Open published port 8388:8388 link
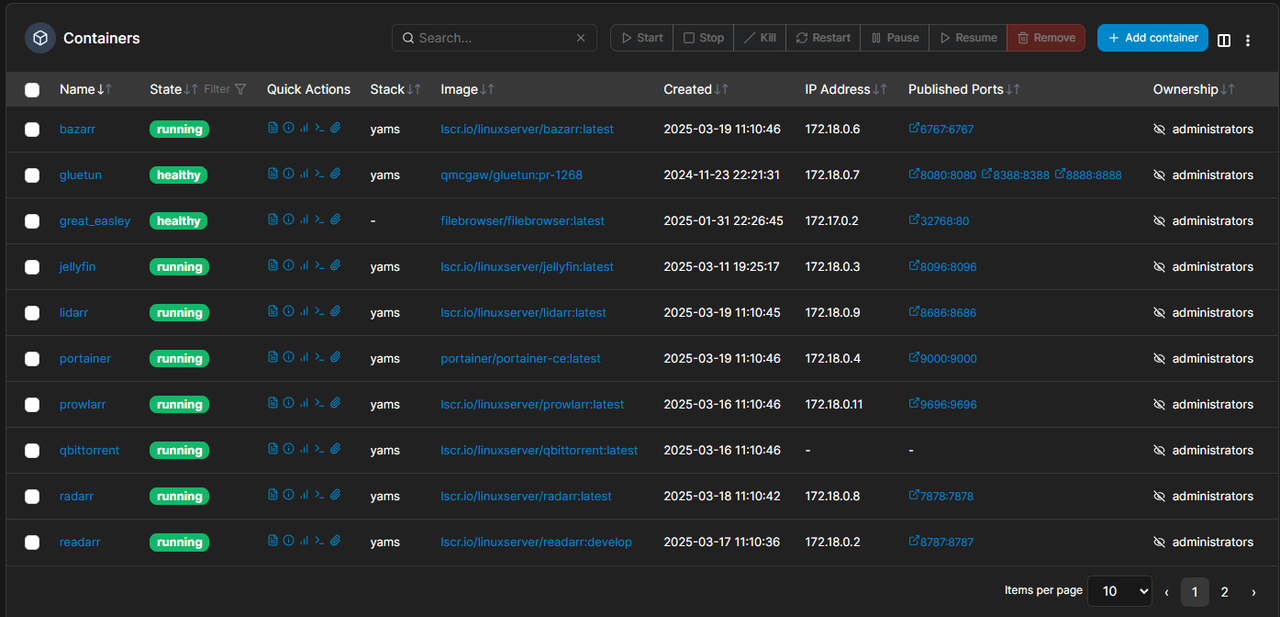 [x=1015, y=175]
